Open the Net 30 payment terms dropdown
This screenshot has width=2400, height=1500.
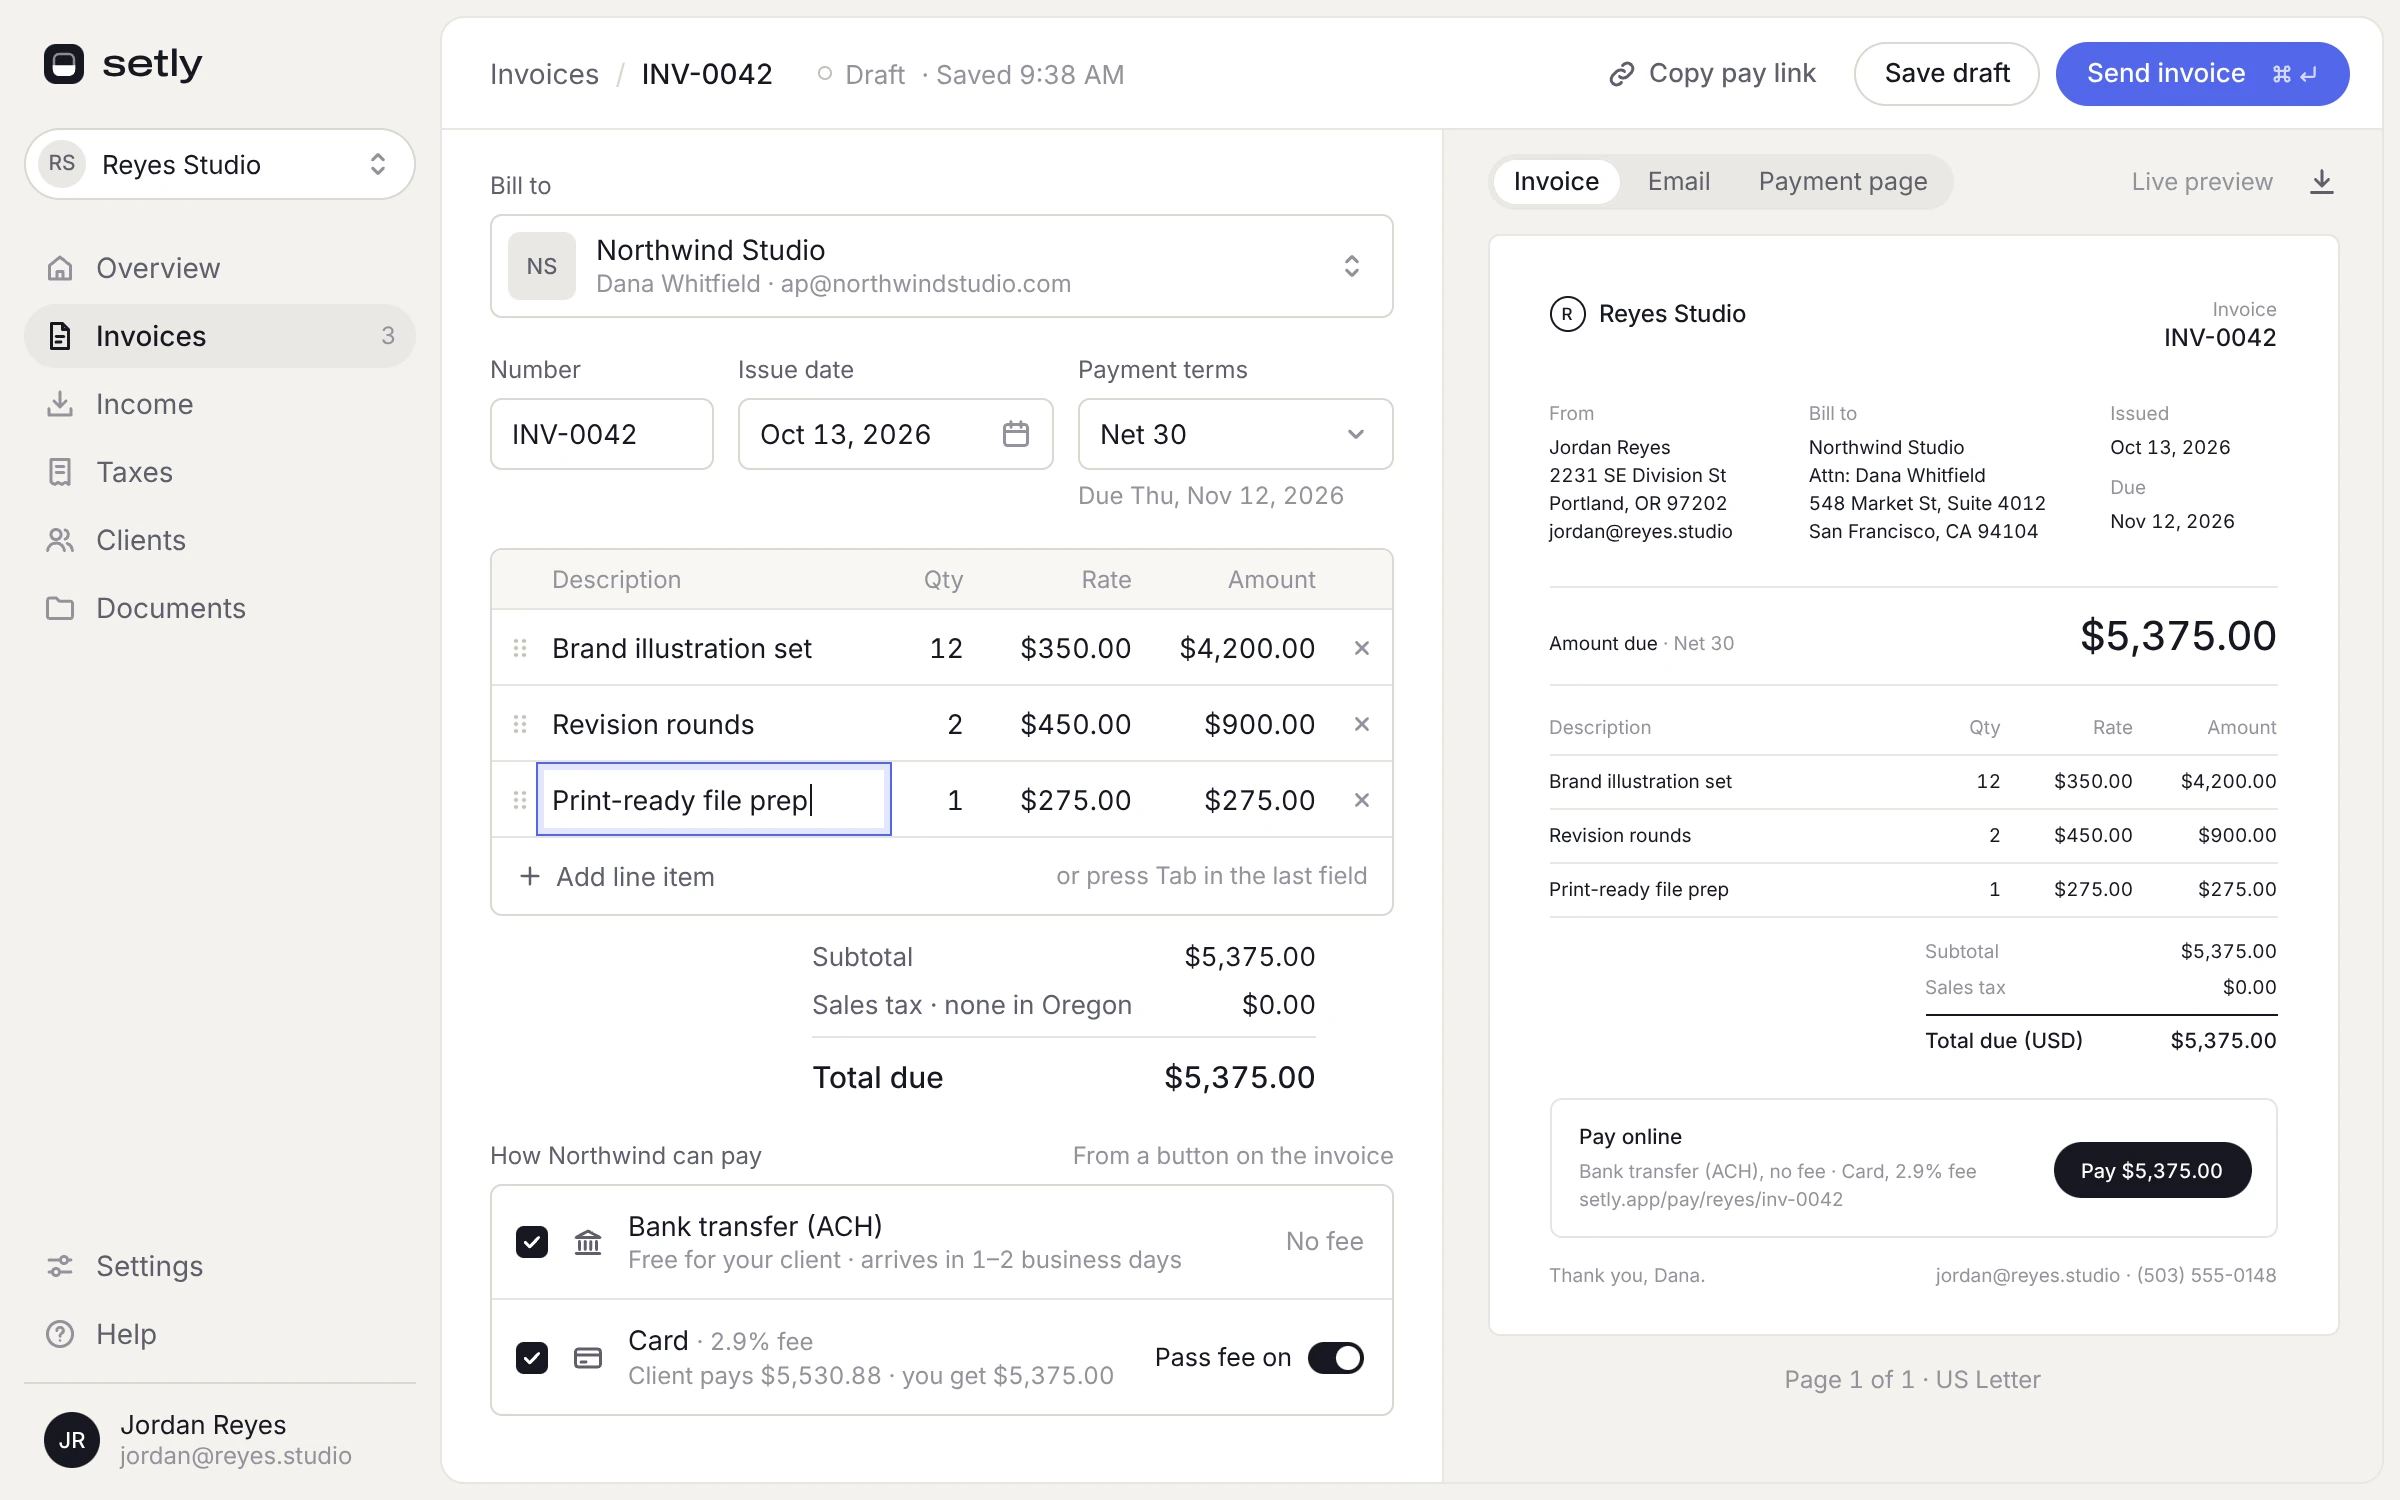click(1236, 434)
